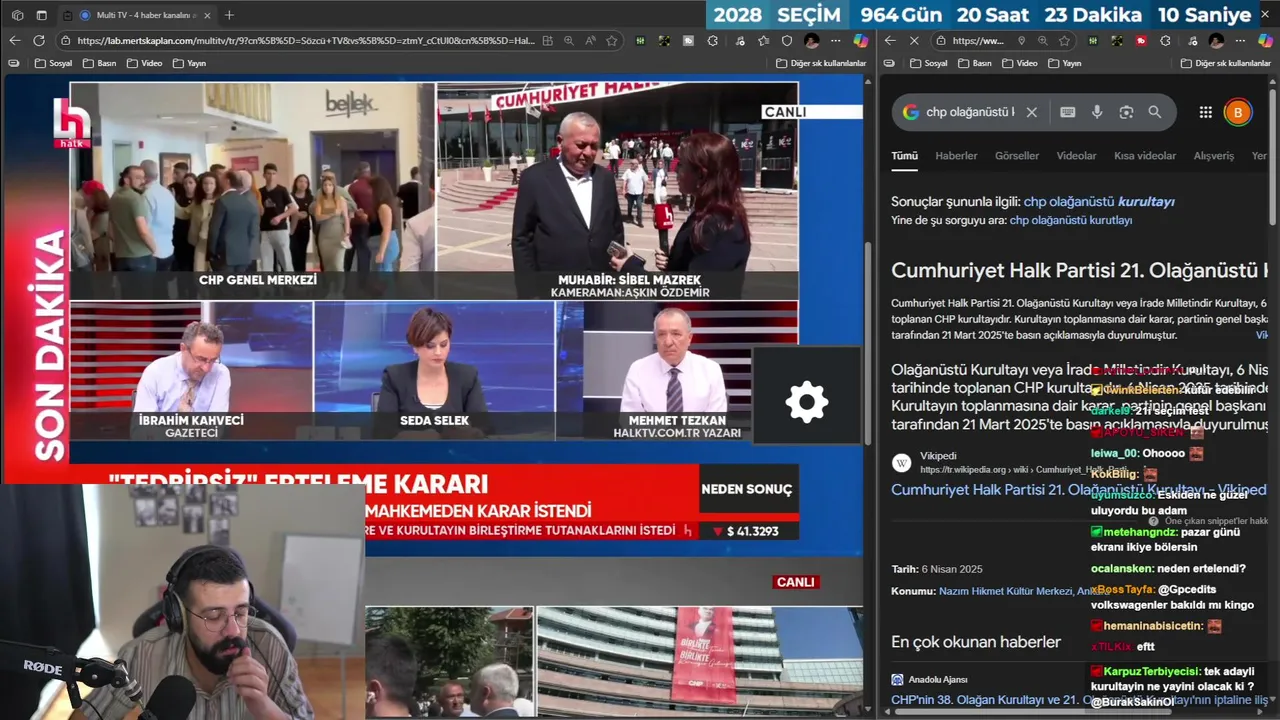The image size is (1280, 720).
Task: Open browser essentials shield icon in left browser
Action: 787,41
